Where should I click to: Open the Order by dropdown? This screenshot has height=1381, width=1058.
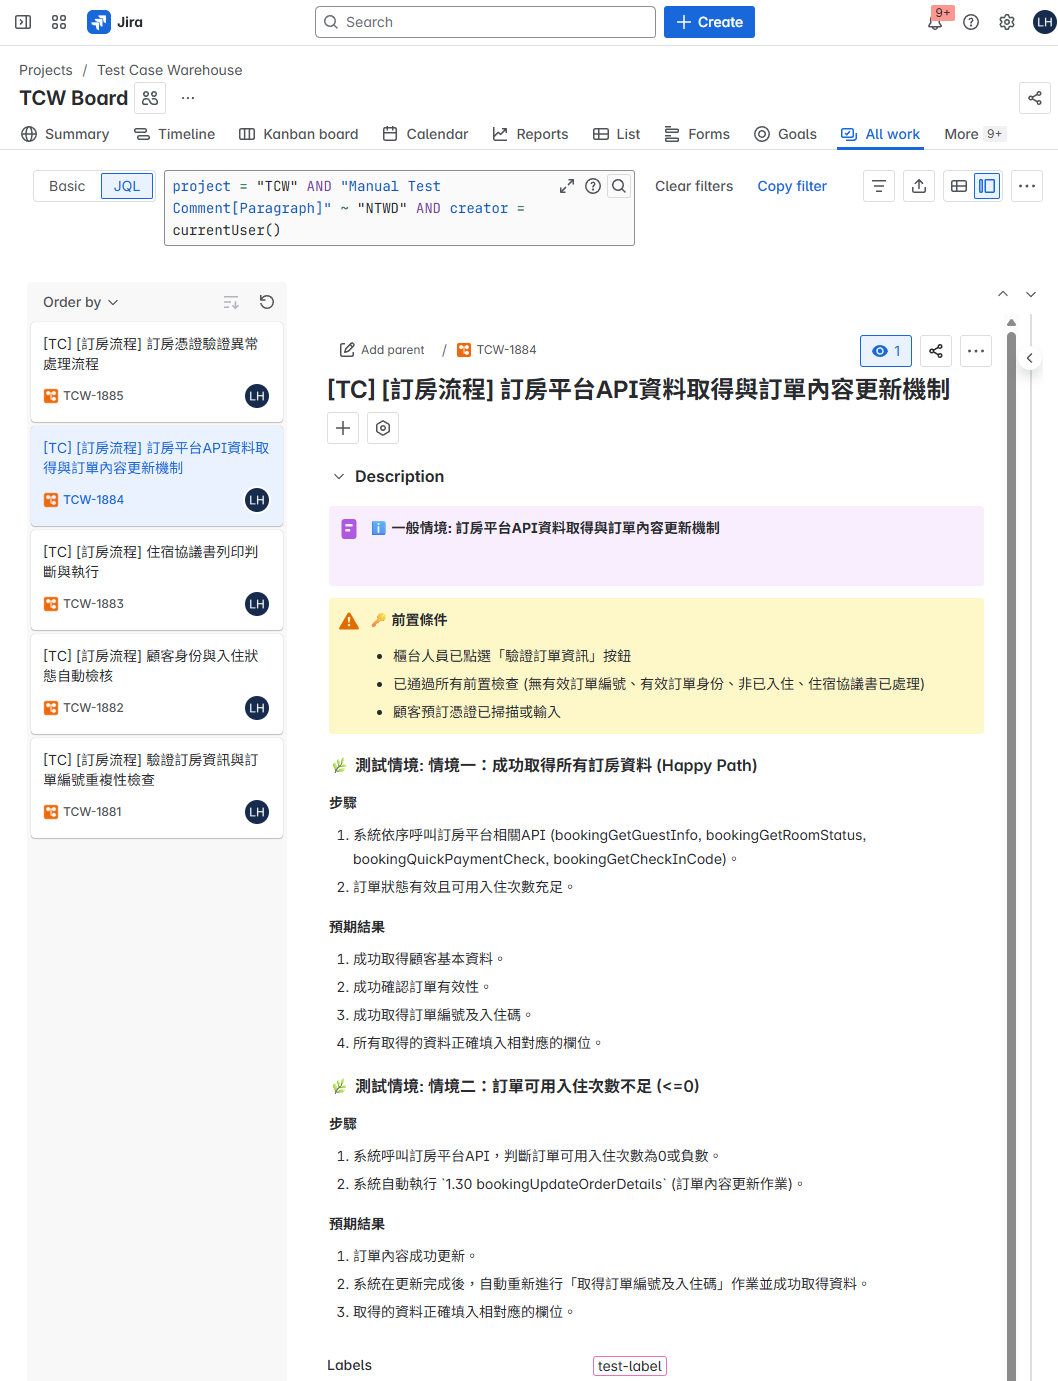[79, 302]
